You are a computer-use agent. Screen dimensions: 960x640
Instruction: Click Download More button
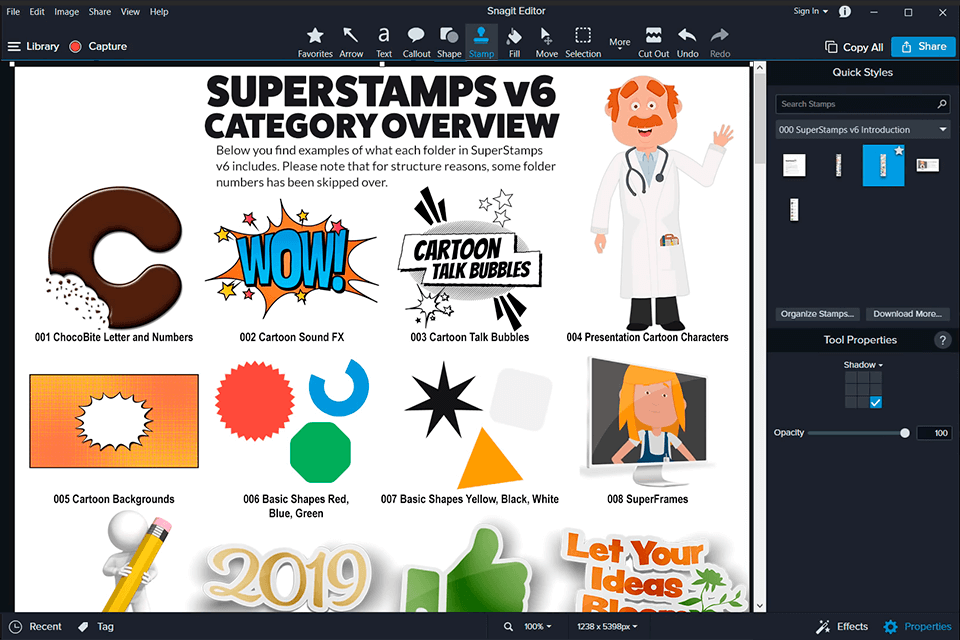click(907, 314)
